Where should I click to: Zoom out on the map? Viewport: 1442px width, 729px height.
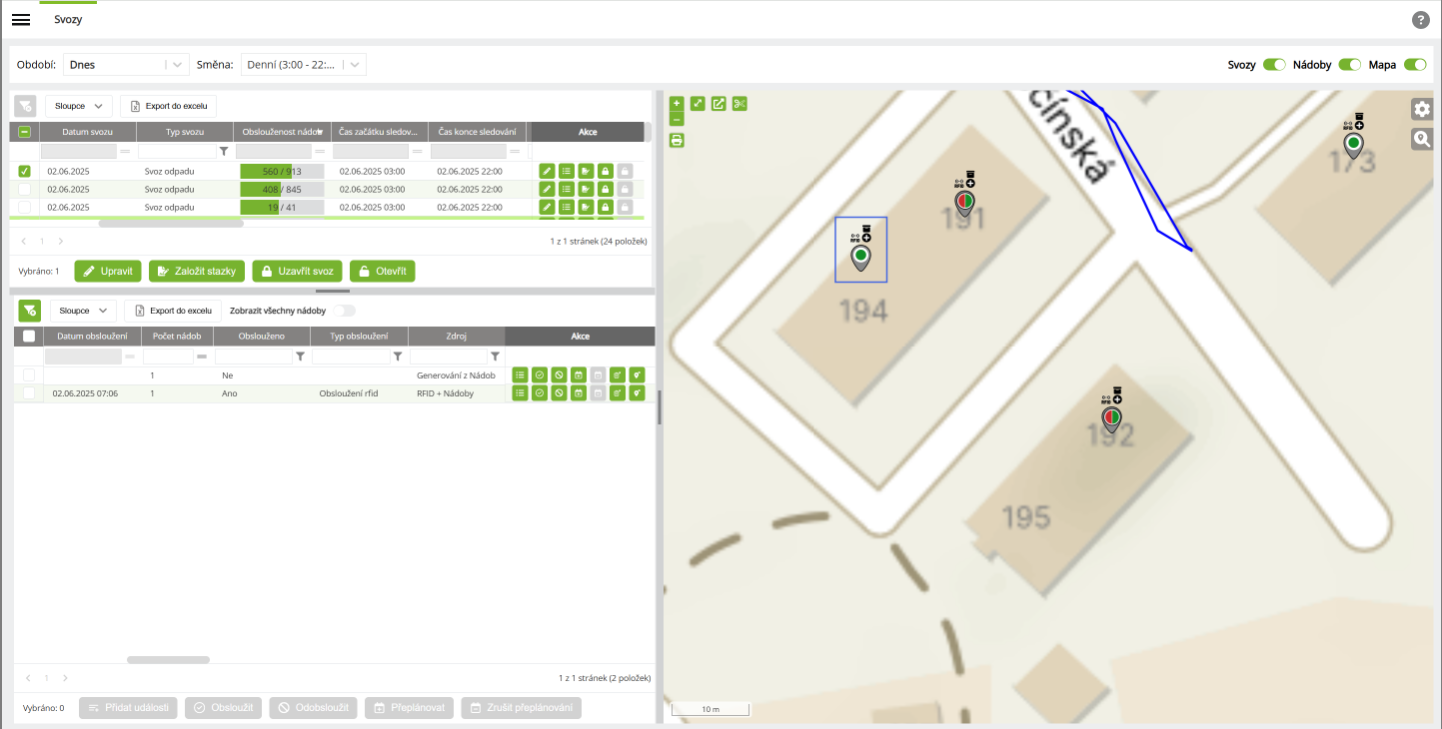[677, 119]
